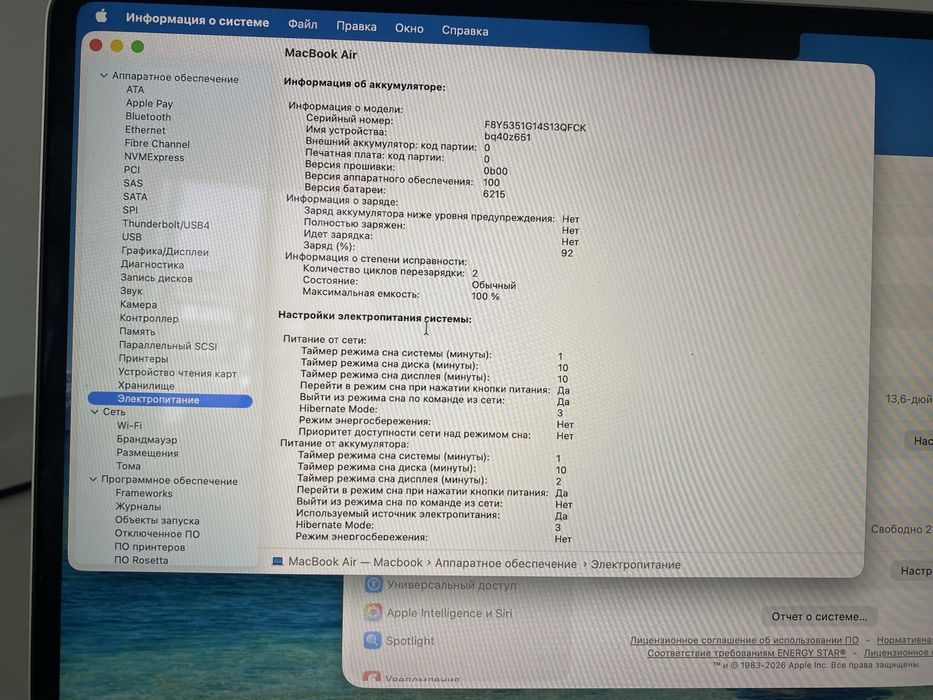Viewport: 933px width, 700px height.
Task: Select SATA in the sidebar
Action: (x=135, y=196)
